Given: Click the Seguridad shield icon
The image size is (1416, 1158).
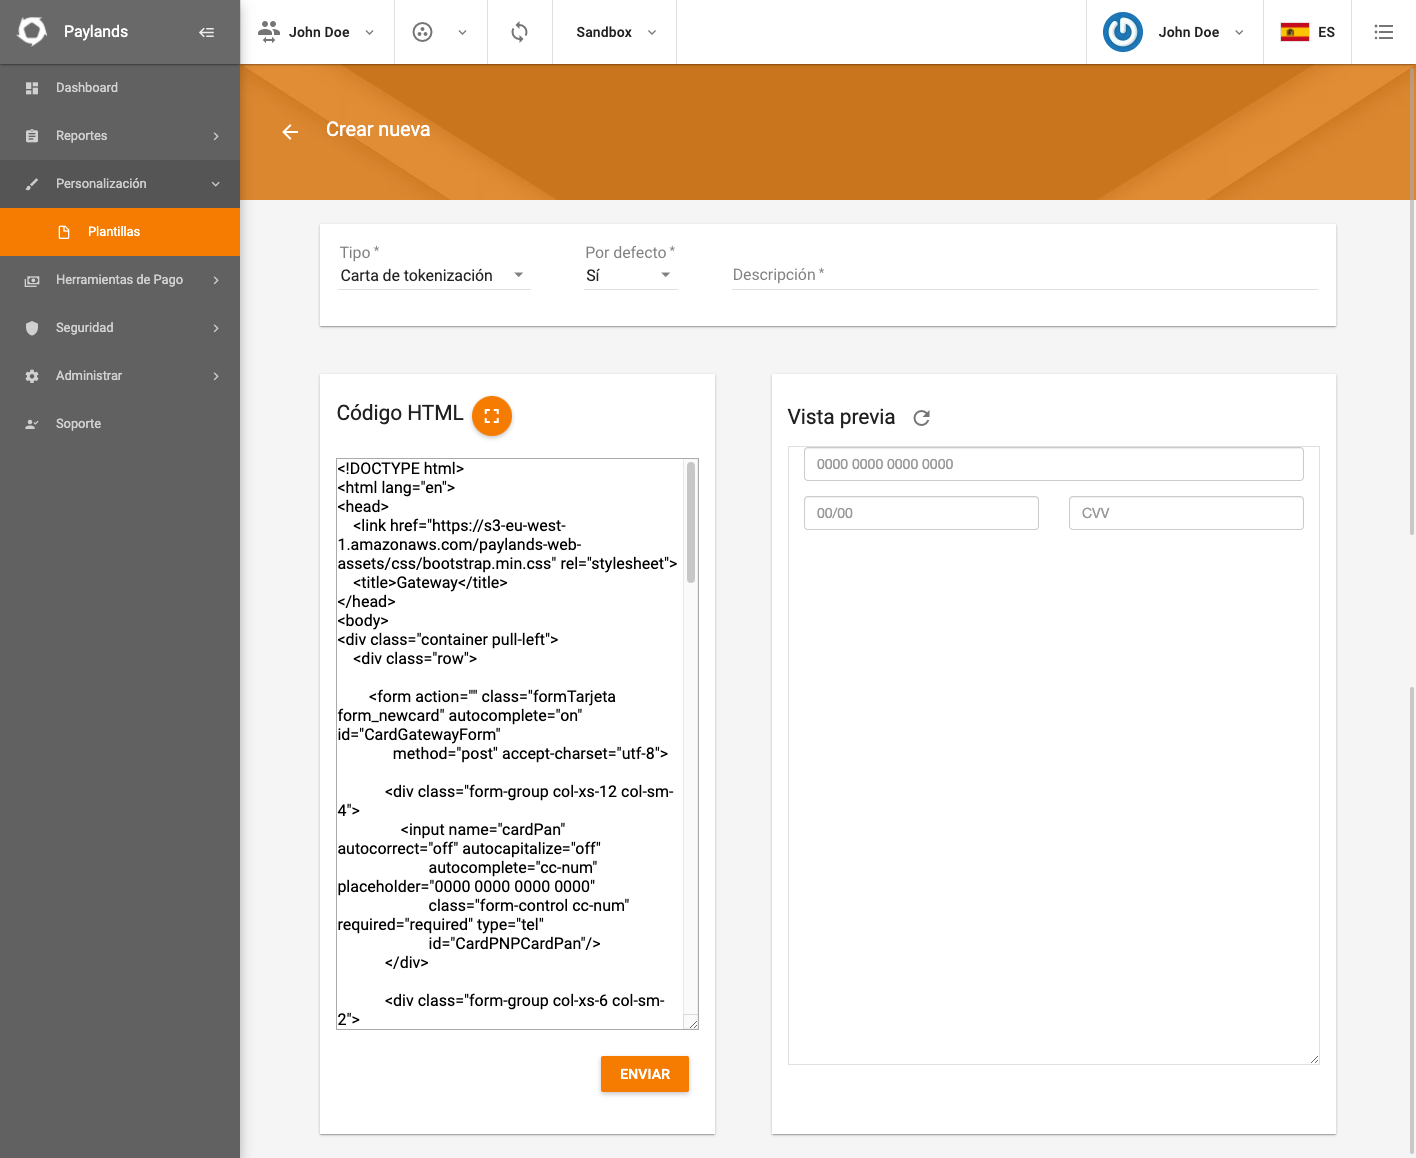Looking at the screenshot, I should click(x=32, y=328).
